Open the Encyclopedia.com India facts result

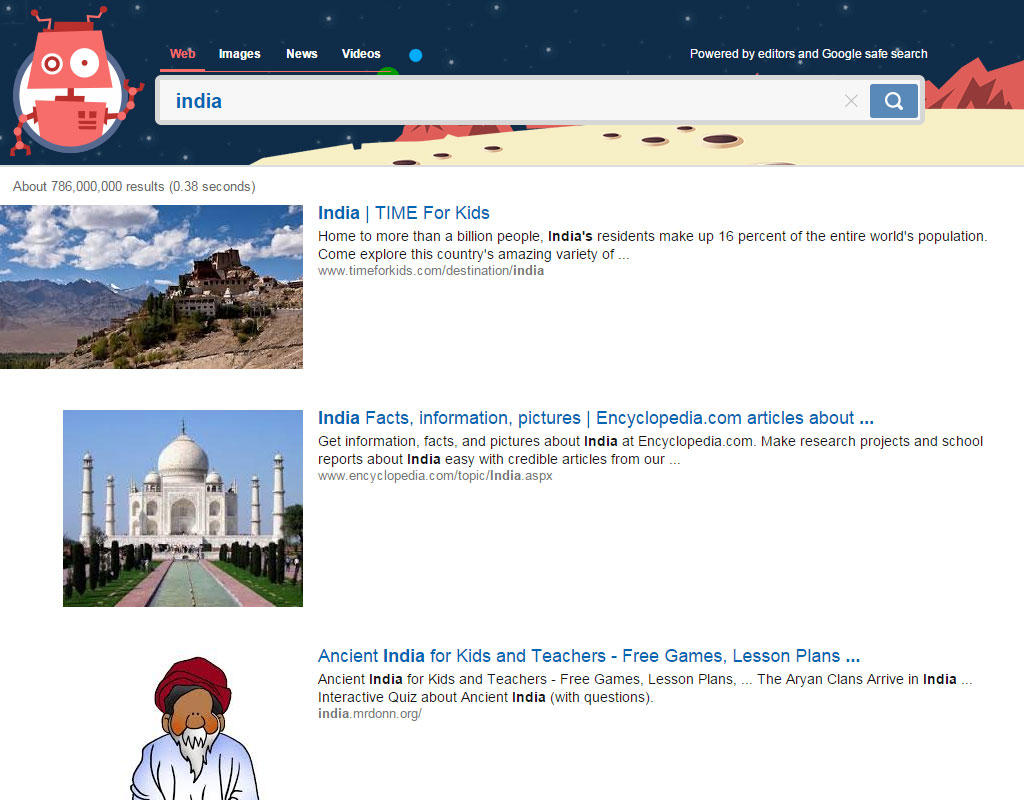tap(592, 418)
